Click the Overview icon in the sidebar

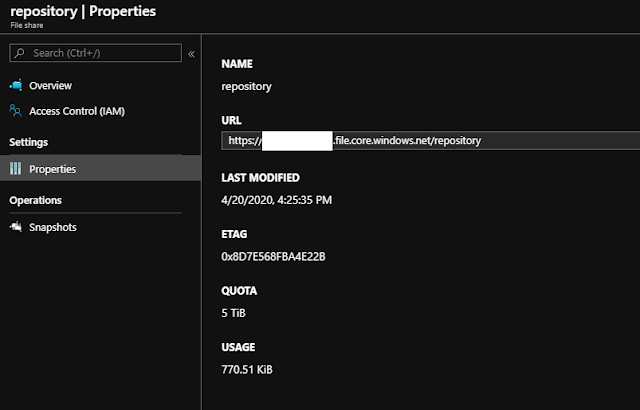point(15,86)
